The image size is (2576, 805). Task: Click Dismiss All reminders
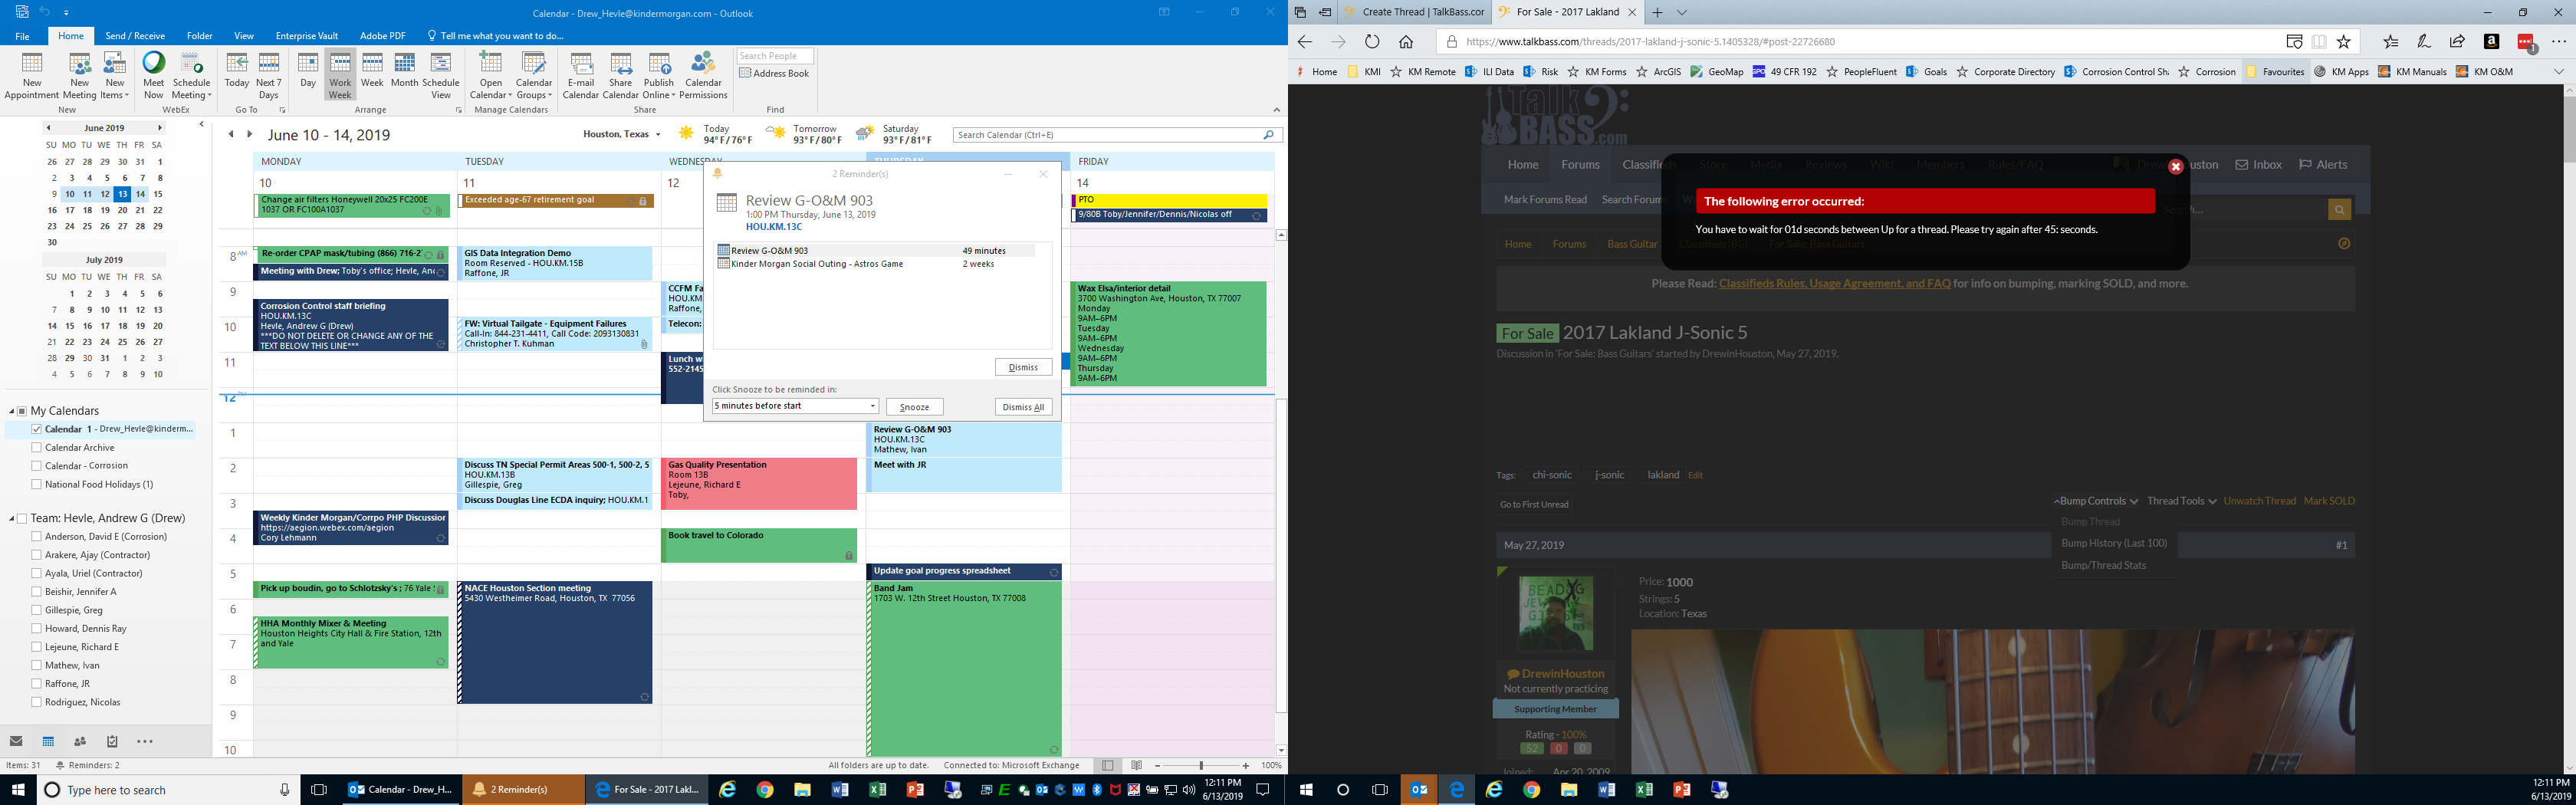click(x=1023, y=407)
